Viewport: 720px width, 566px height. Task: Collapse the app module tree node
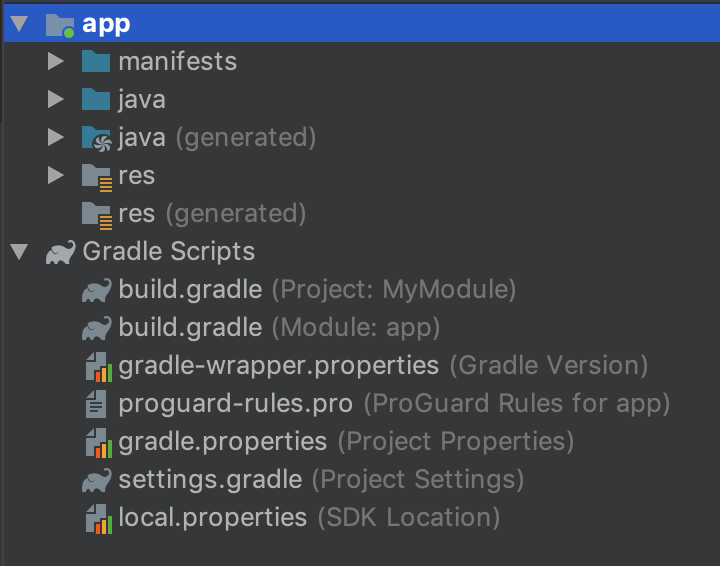point(19,23)
